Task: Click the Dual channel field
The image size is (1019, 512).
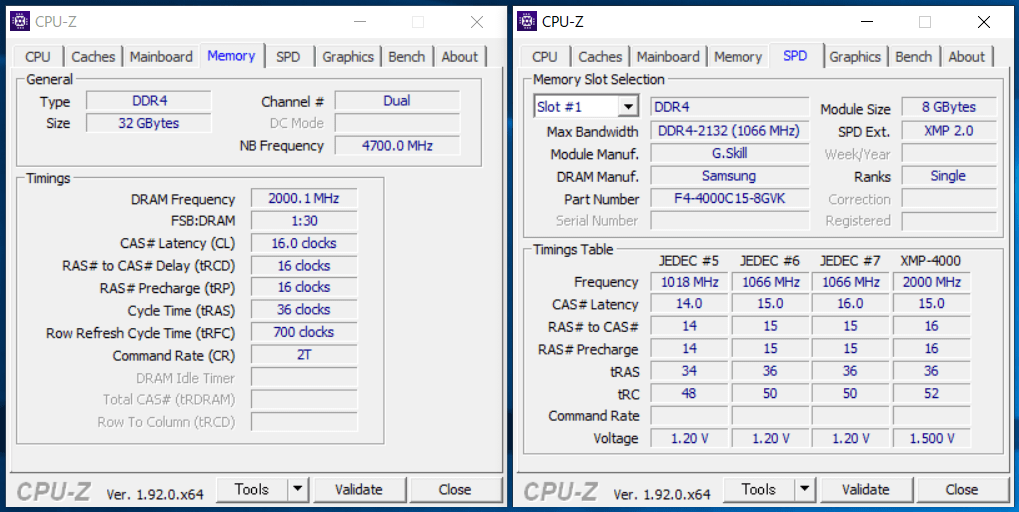Action: coord(397,101)
